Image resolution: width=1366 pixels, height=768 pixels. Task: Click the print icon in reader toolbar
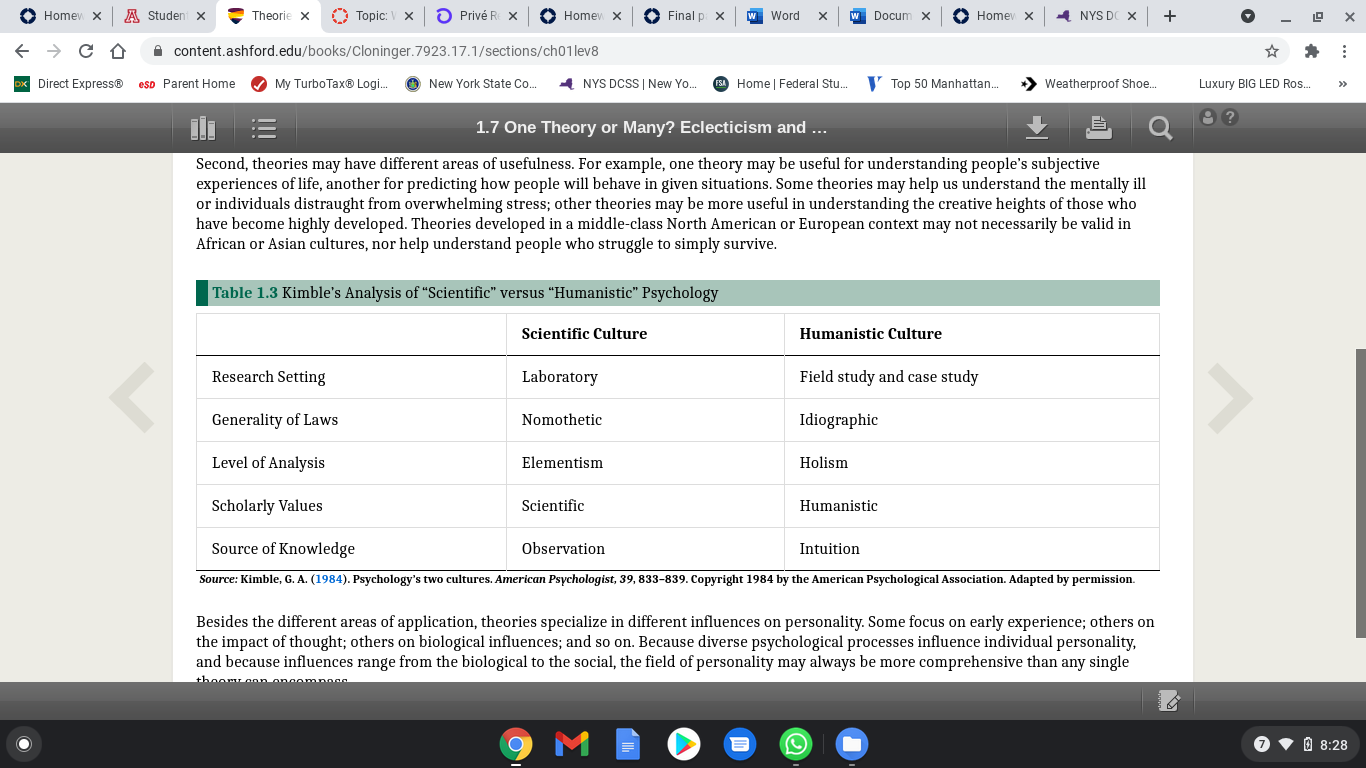click(1098, 127)
